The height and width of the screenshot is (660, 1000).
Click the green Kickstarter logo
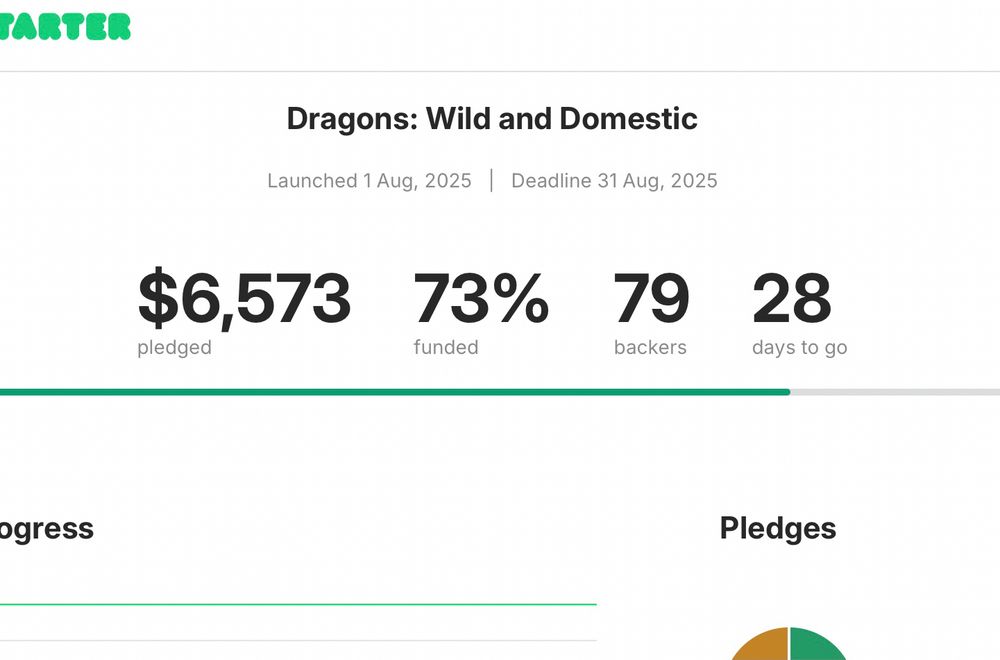pyautogui.click(x=64, y=27)
